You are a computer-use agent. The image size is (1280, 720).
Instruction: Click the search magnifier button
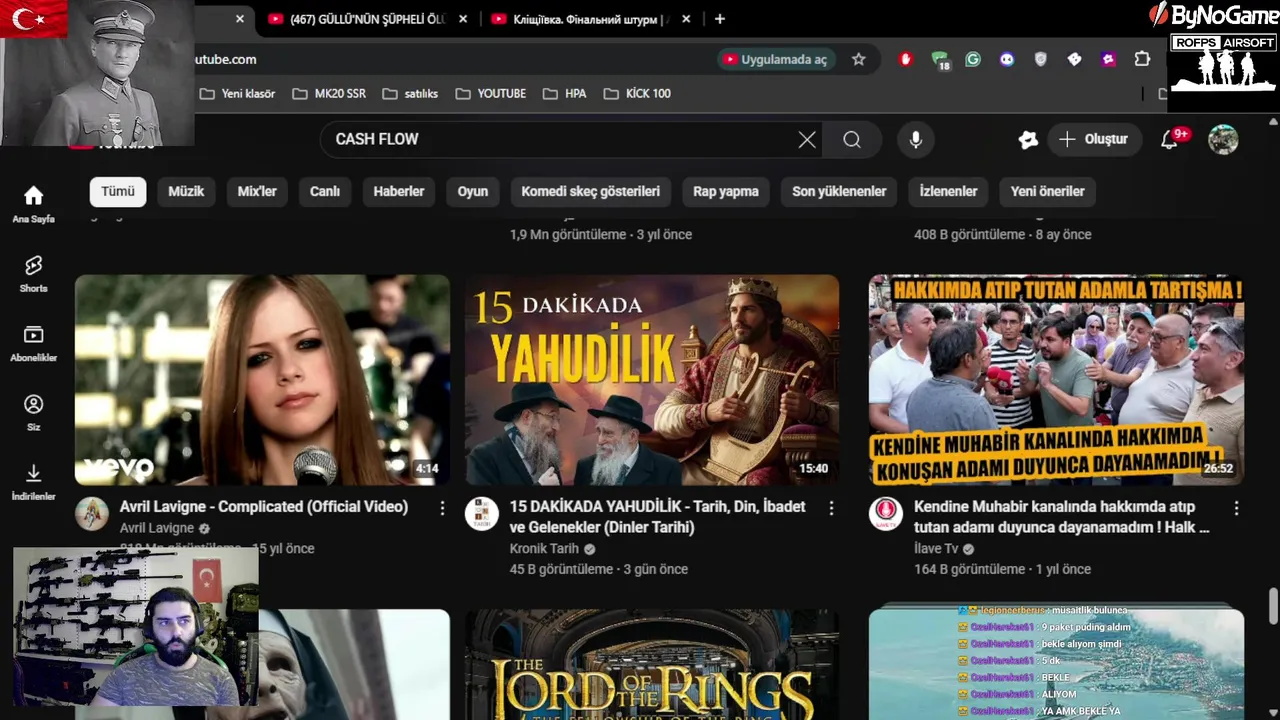pyautogui.click(x=852, y=140)
